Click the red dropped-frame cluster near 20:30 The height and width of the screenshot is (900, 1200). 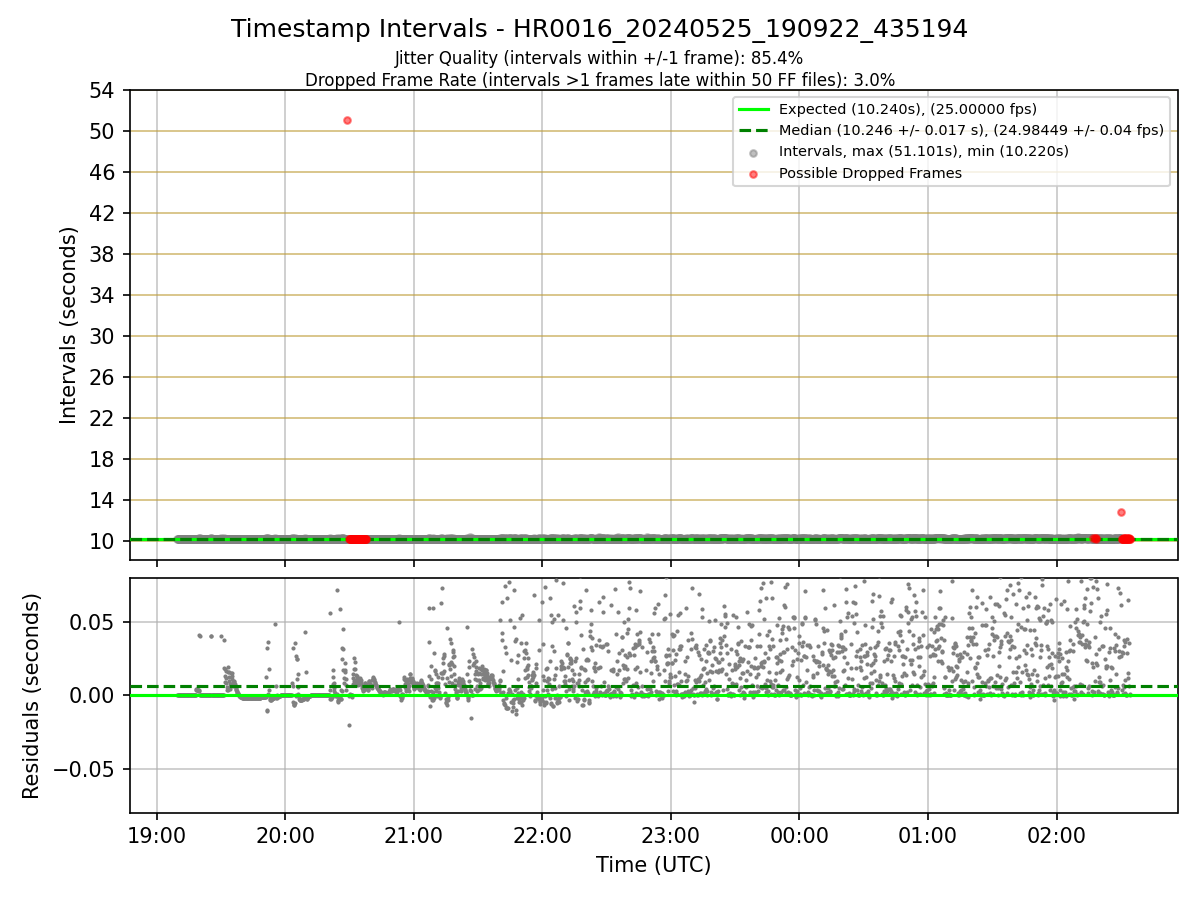pos(358,539)
